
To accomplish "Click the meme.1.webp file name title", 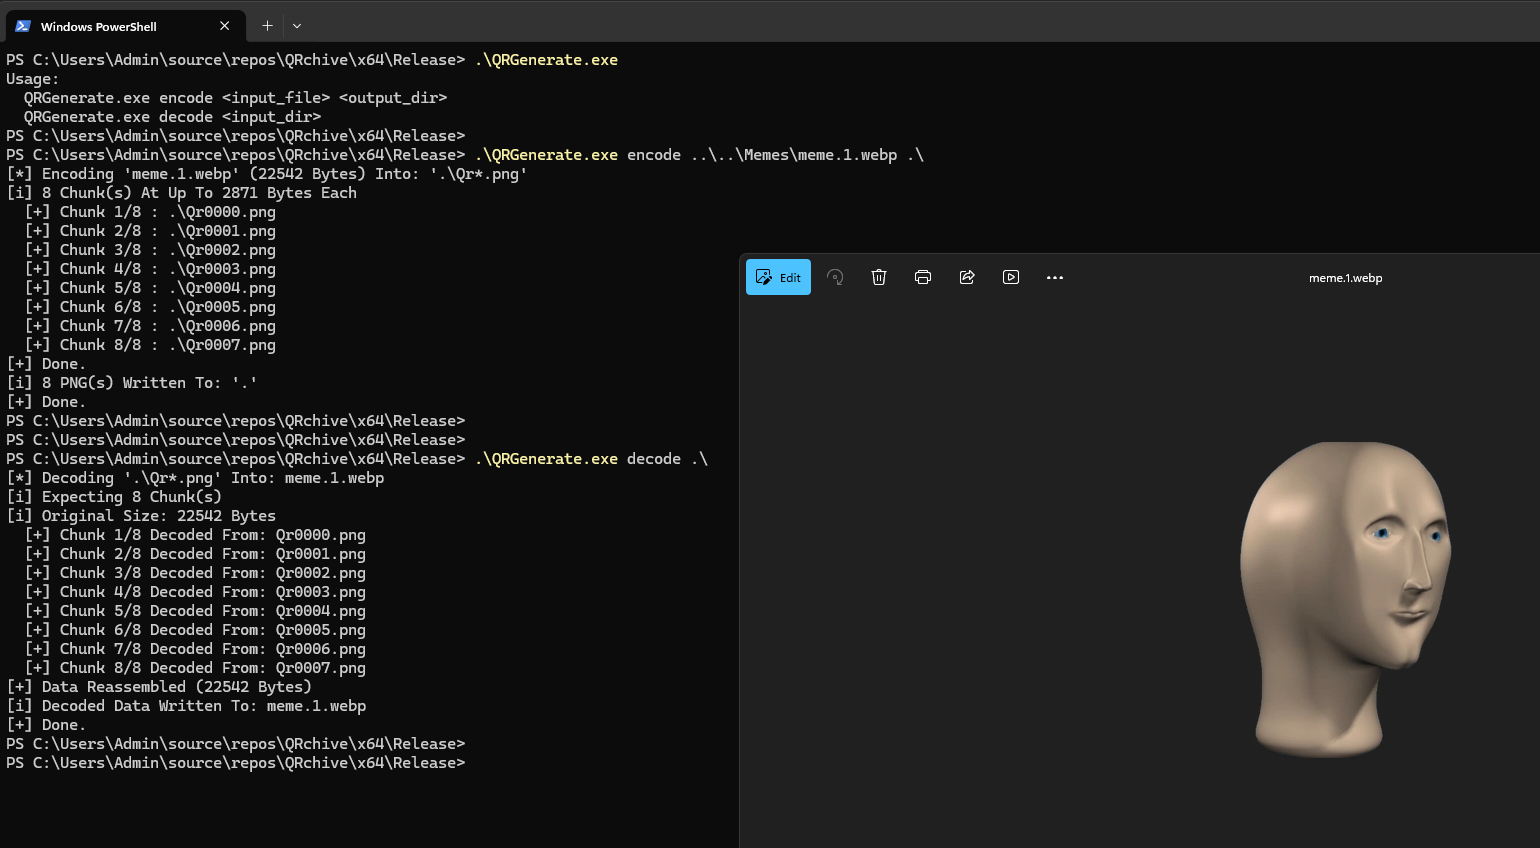I will [1345, 278].
